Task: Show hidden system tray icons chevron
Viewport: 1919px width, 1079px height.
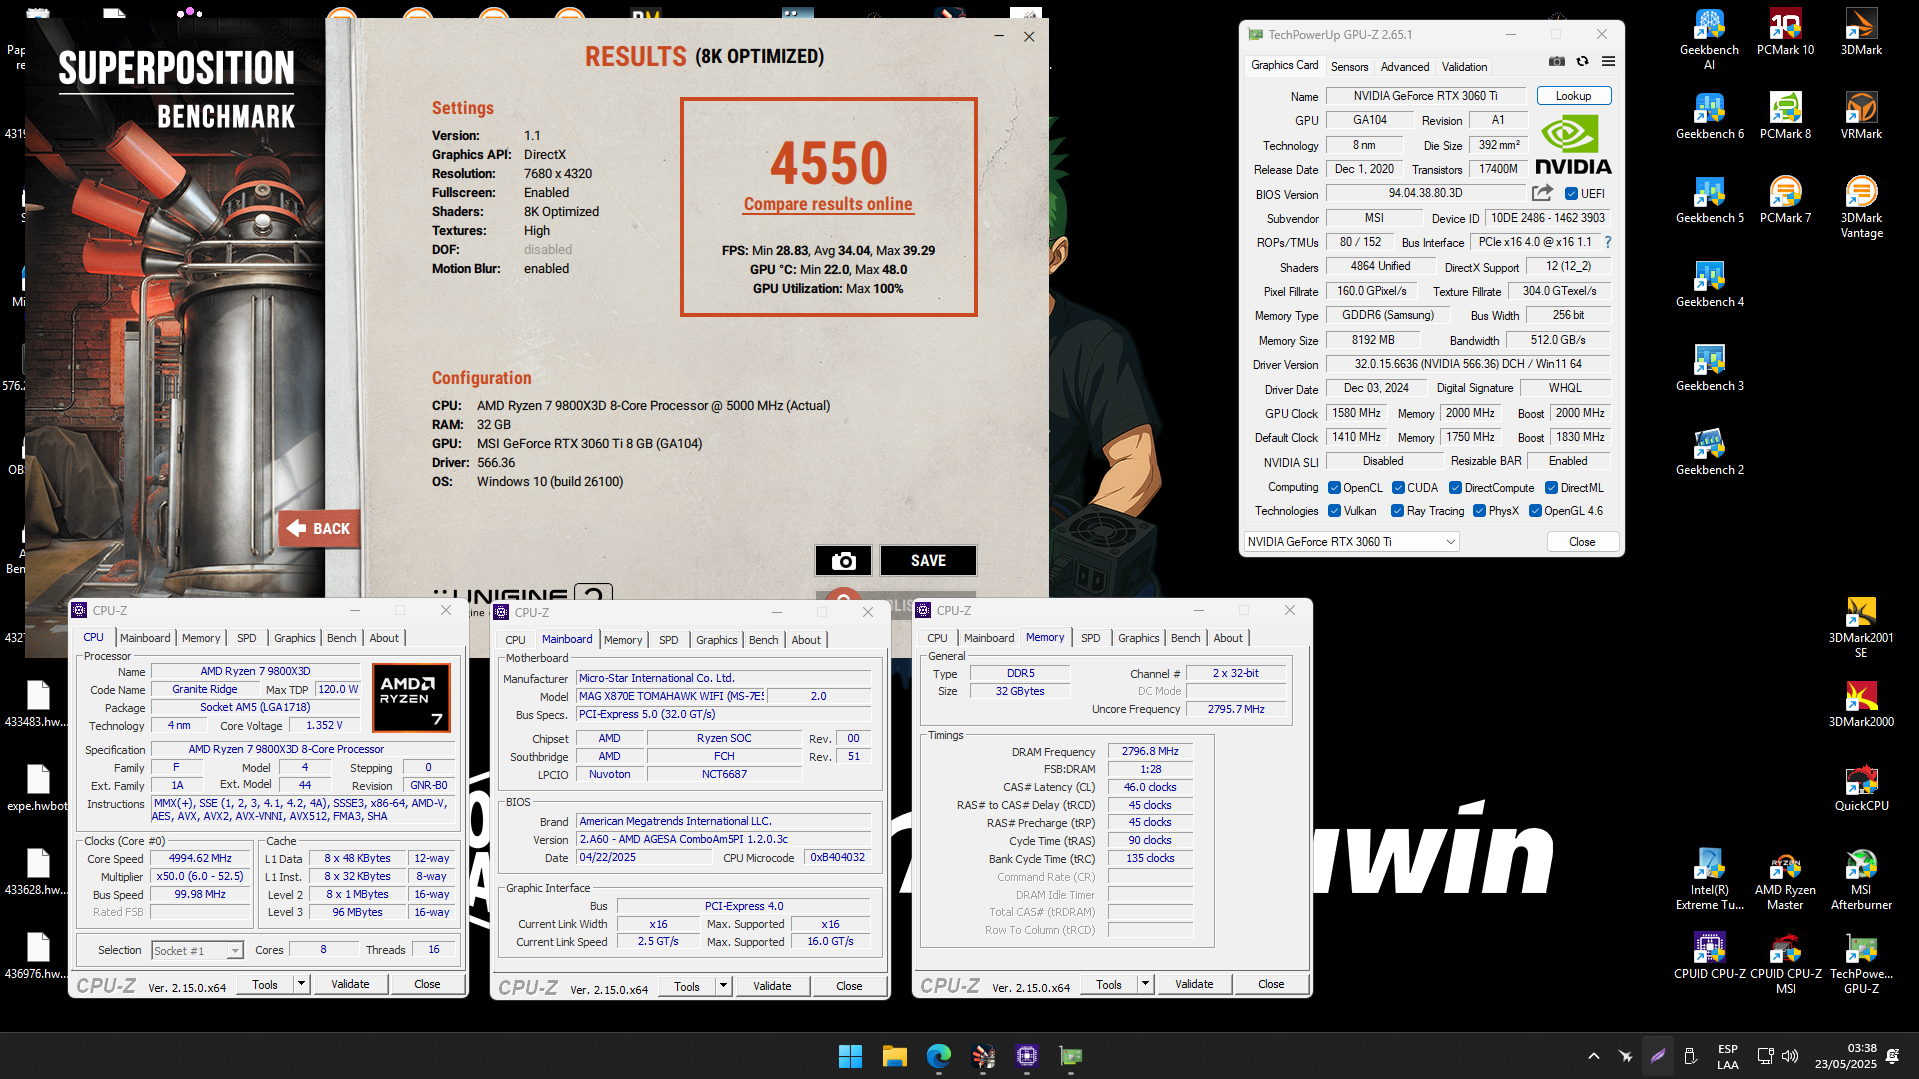Action: [x=1594, y=1056]
